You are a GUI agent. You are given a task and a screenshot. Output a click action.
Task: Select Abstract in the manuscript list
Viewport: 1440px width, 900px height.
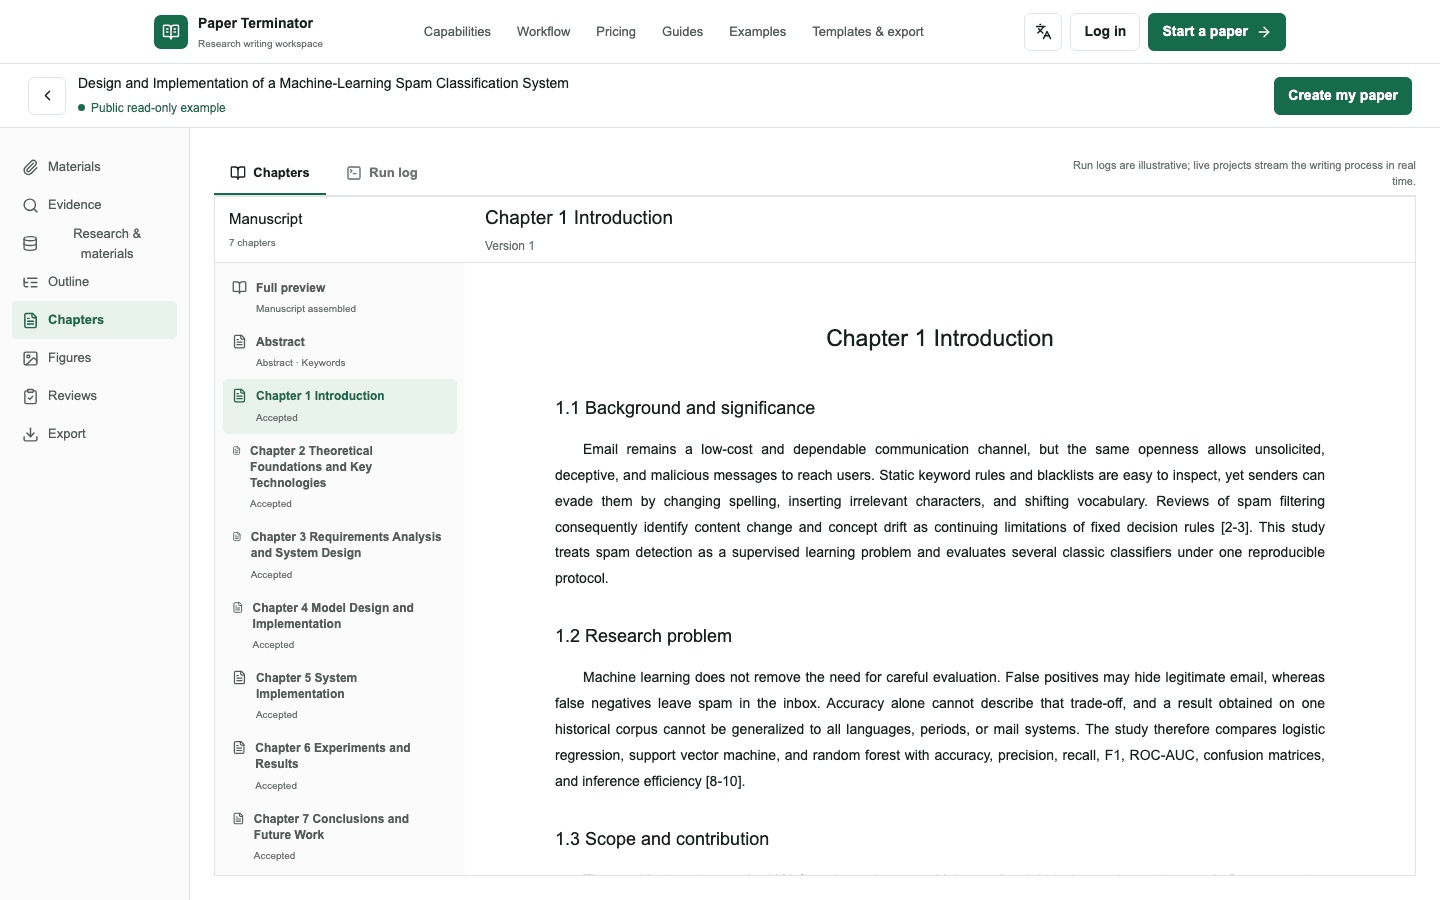click(x=340, y=352)
